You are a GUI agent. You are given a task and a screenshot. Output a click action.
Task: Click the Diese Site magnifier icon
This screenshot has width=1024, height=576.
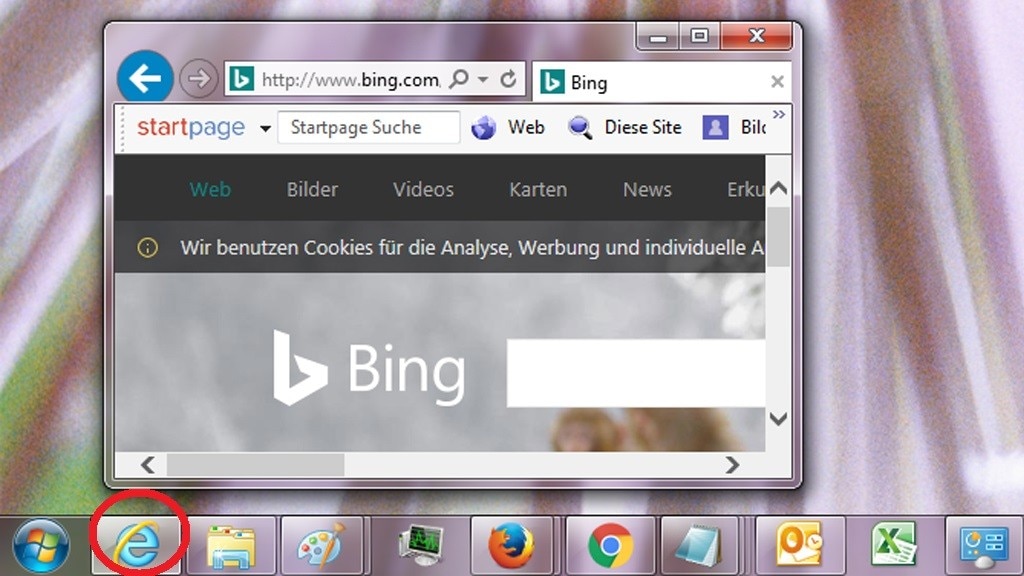click(581, 127)
